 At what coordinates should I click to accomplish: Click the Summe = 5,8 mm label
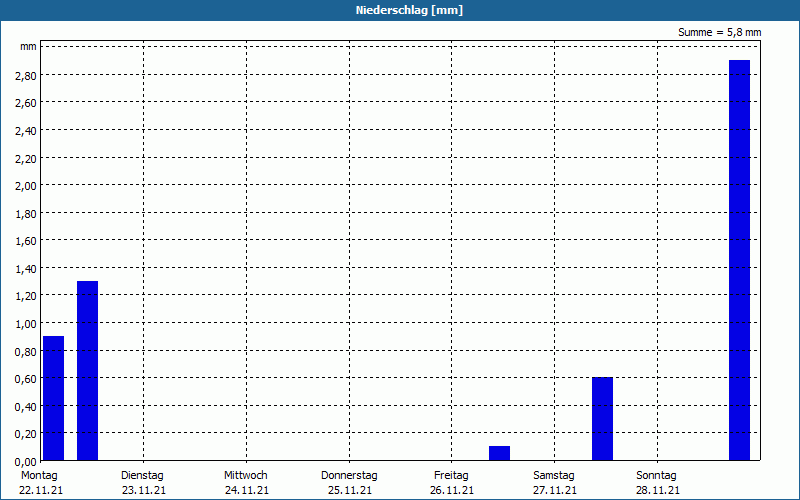point(719,32)
